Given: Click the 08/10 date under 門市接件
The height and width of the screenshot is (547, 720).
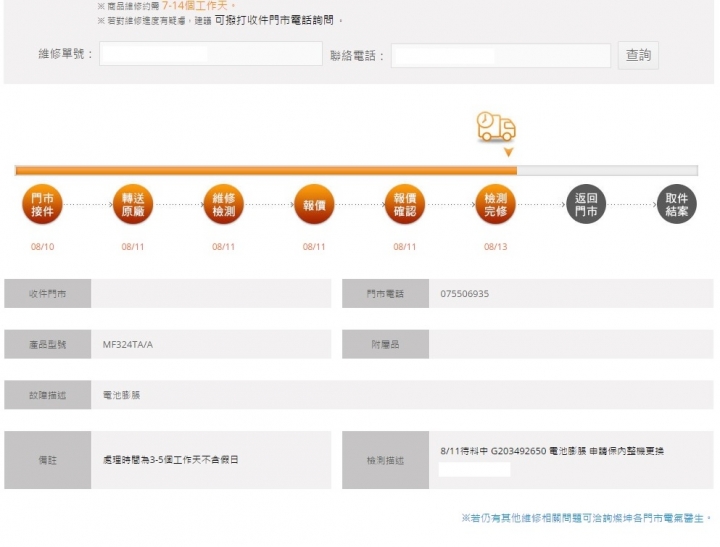Looking at the screenshot, I should coord(42,247).
